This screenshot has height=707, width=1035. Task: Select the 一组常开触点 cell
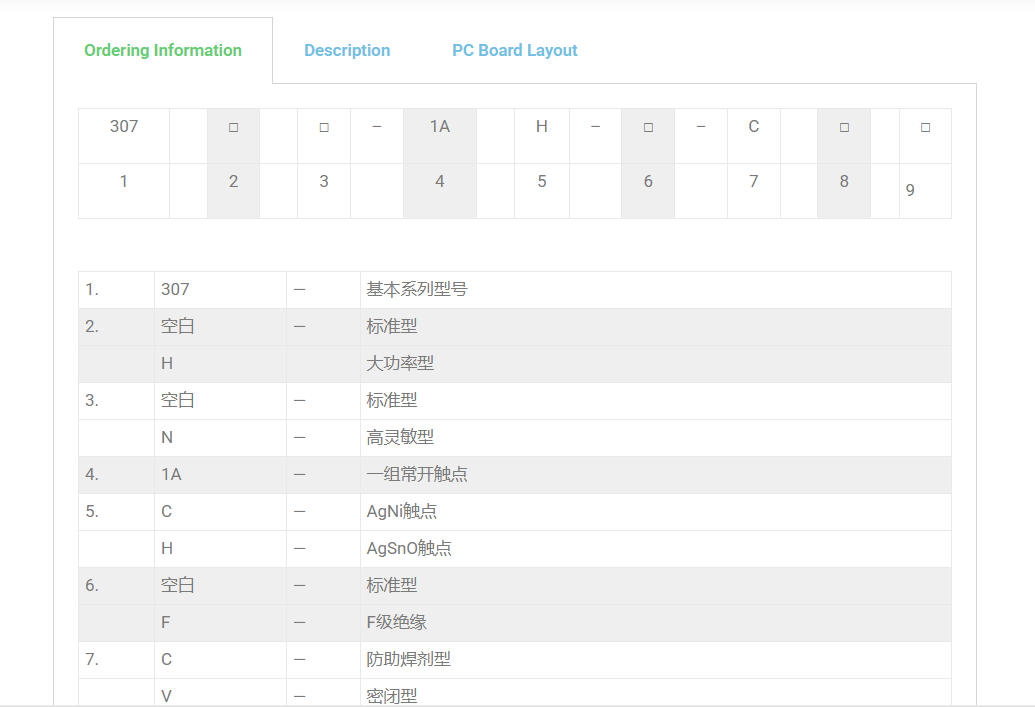[x=417, y=474]
